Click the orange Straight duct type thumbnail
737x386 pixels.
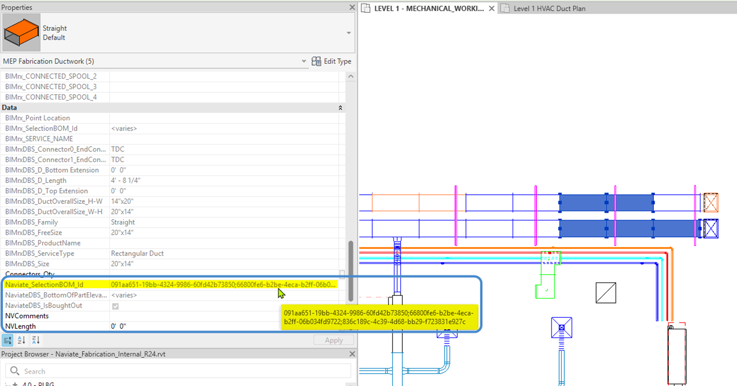pos(21,33)
